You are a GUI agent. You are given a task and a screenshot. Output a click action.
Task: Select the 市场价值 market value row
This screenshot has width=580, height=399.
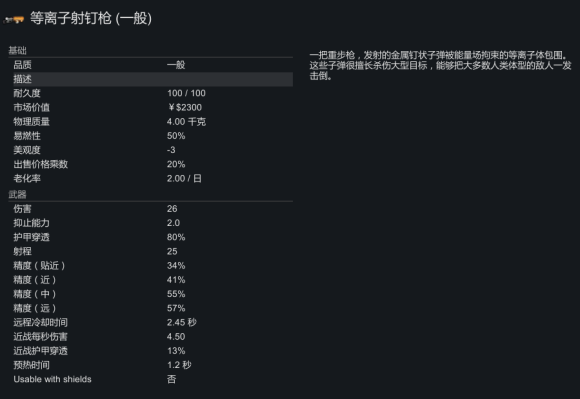point(151,108)
